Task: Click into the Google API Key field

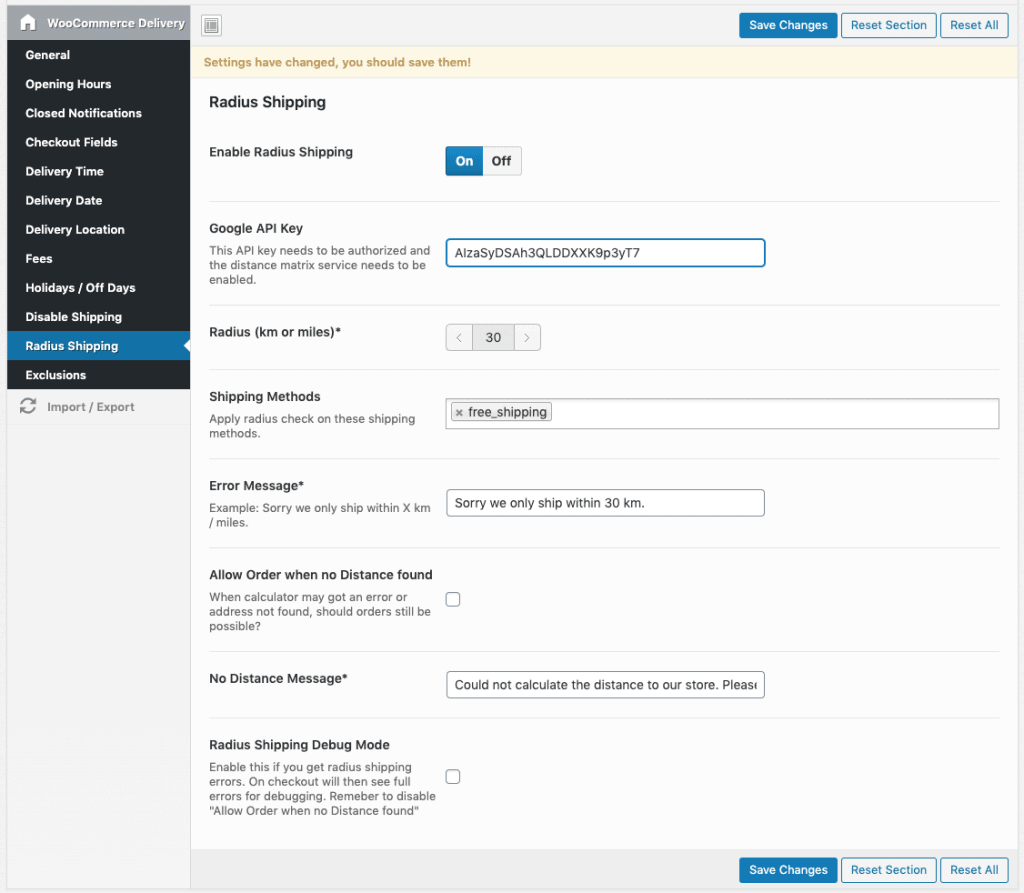Action: point(605,253)
